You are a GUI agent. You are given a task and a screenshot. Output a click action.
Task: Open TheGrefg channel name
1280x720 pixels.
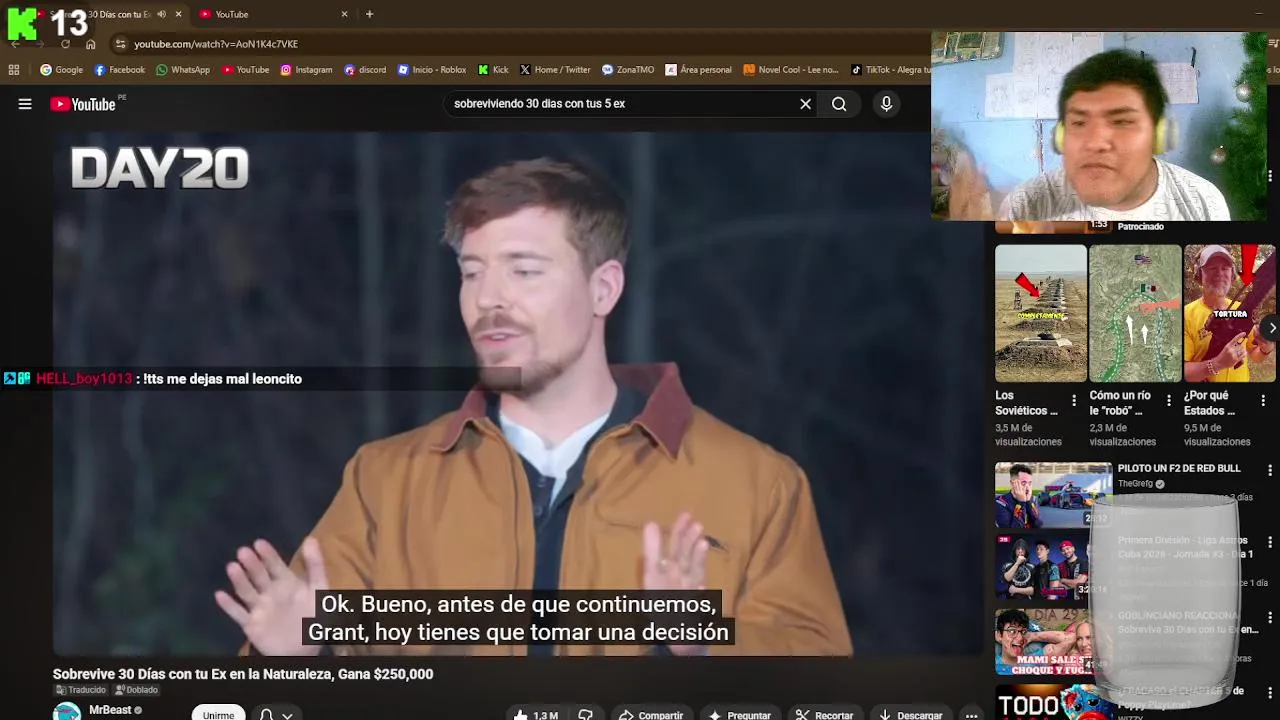[x=1135, y=484]
